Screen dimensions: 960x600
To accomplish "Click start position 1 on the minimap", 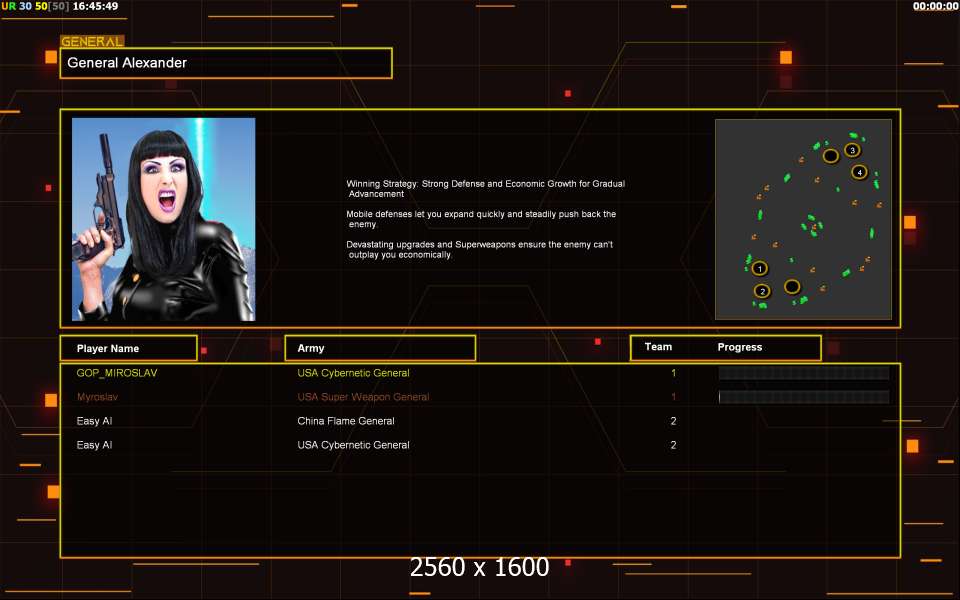I will (x=760, y=268).
